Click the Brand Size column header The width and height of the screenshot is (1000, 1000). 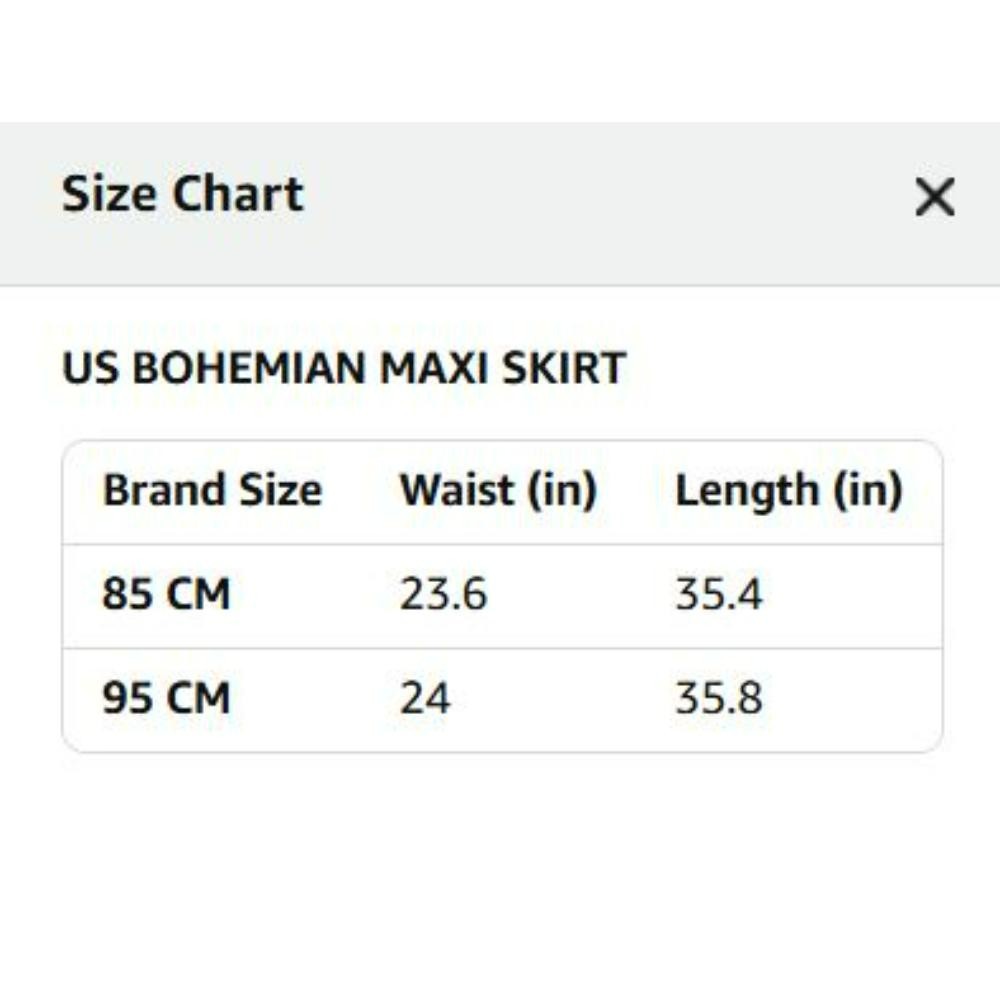tap(212, 490)
